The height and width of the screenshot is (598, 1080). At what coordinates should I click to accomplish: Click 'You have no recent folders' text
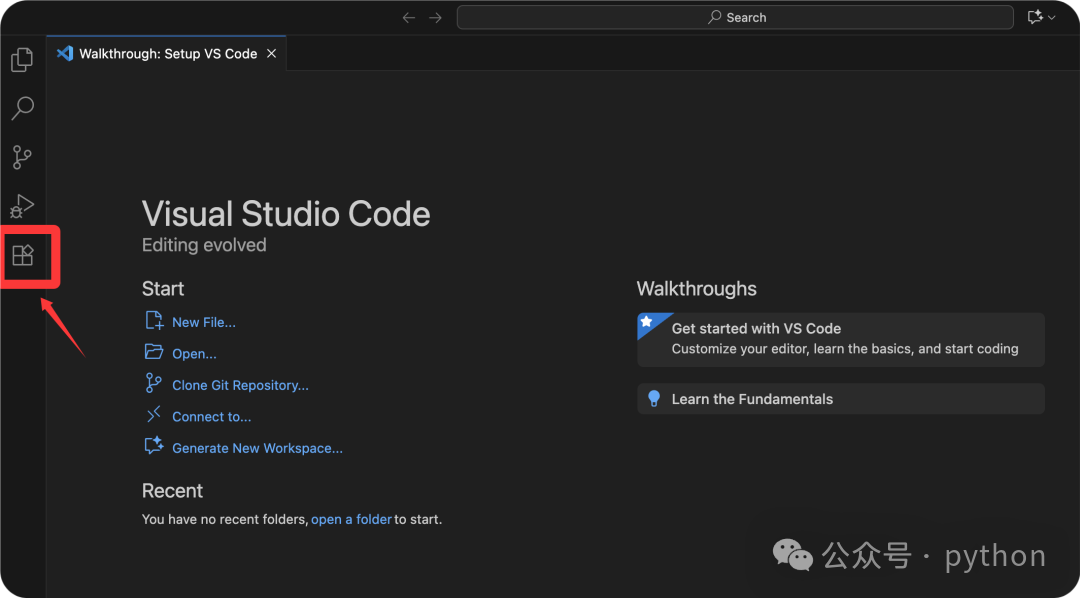click(225, 519)
